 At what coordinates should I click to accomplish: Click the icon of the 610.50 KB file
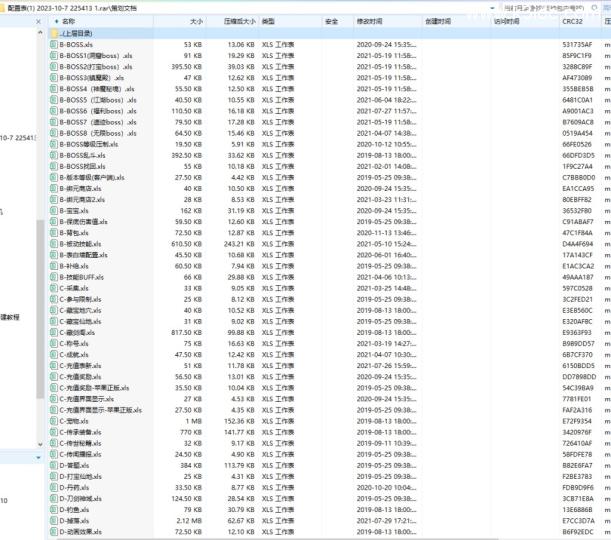[54, 244]
